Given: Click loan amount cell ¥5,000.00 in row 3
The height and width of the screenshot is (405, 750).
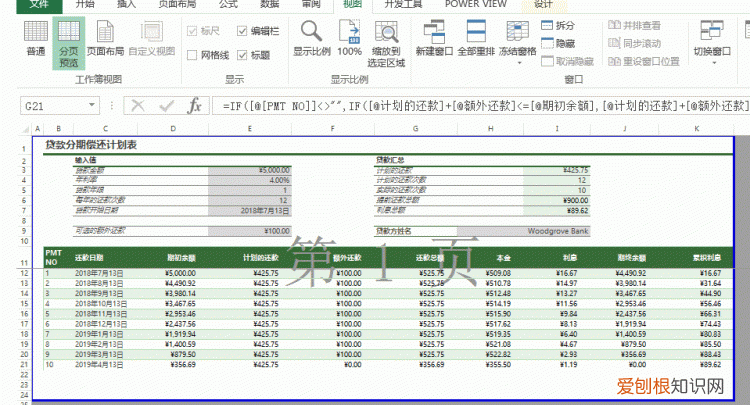Looking at the screenshot, I should 249,170.
